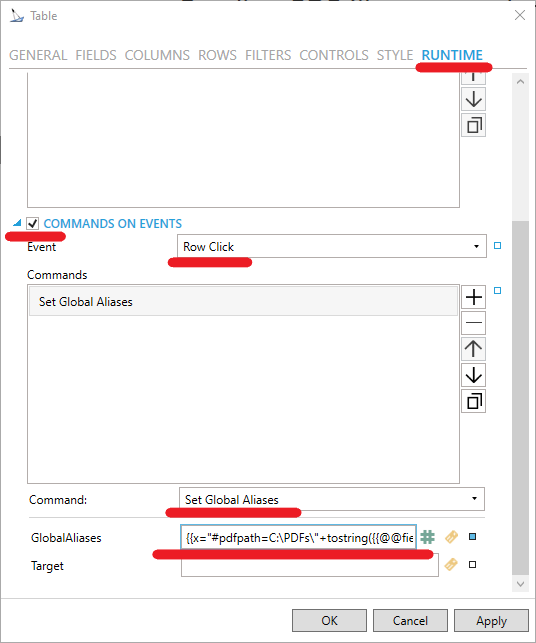Screen dimensions: 536x643
Task: Open the STYLE tab
Action: (x=395, y=55)
